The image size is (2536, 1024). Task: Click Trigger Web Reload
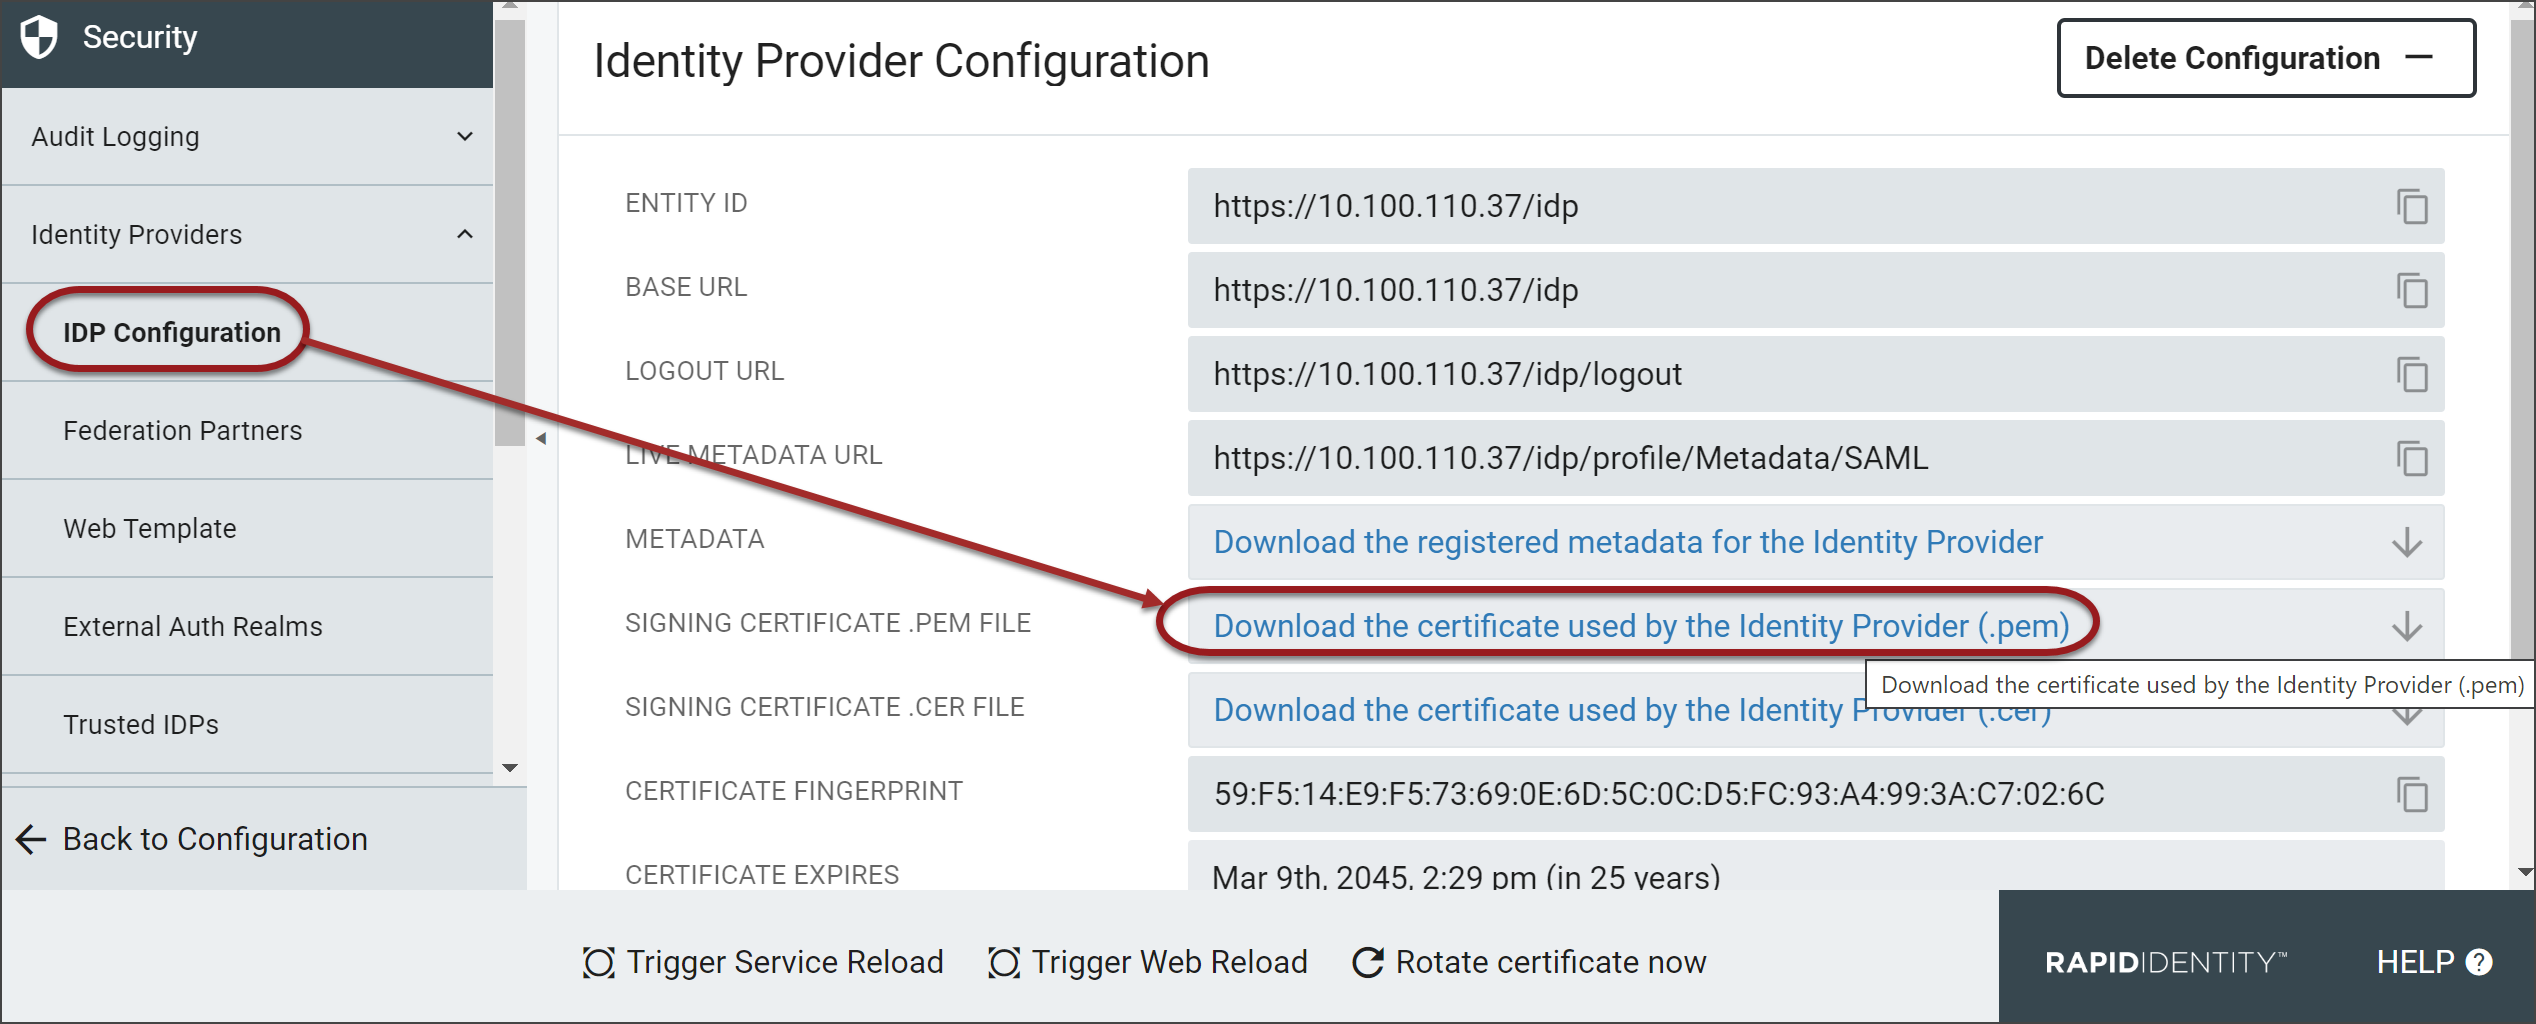tap(1148, 962)
